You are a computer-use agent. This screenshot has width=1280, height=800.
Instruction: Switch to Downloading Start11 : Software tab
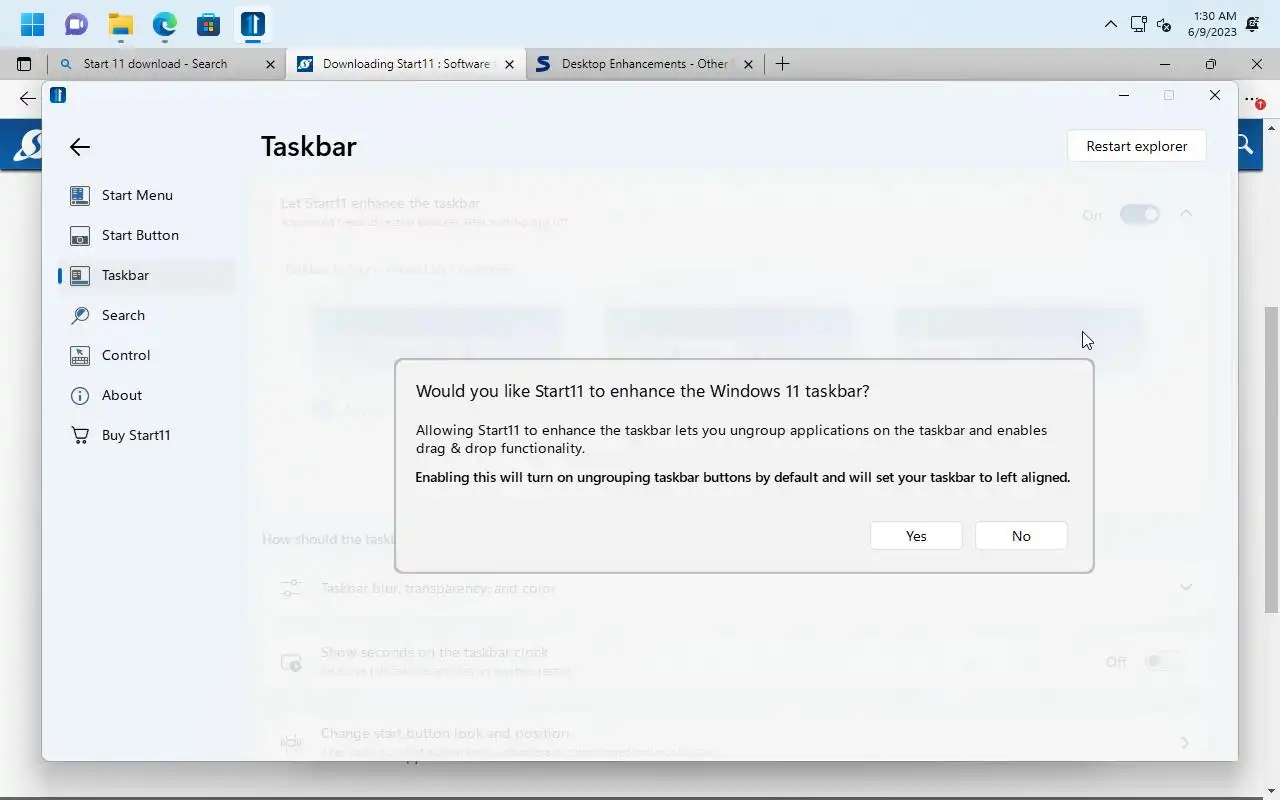tap(405, 64)
